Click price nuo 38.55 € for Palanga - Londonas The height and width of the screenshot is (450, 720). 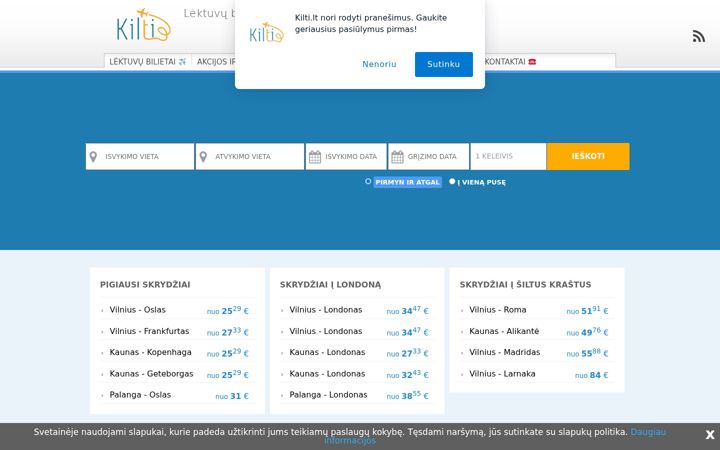click(407, 395)
